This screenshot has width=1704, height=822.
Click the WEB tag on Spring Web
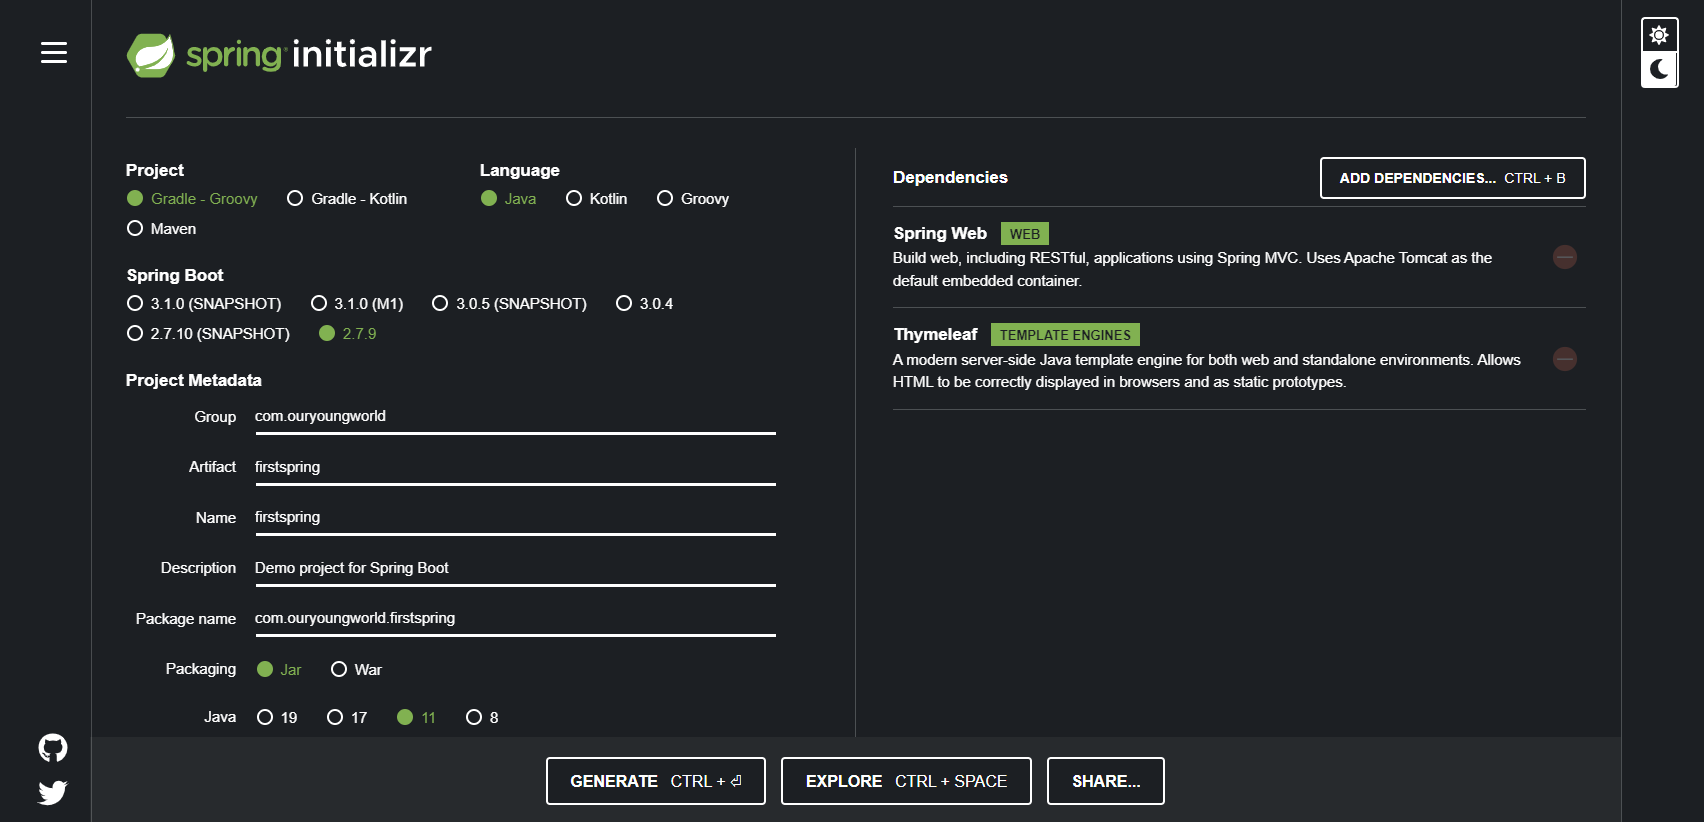click(x=1025, y=234)
